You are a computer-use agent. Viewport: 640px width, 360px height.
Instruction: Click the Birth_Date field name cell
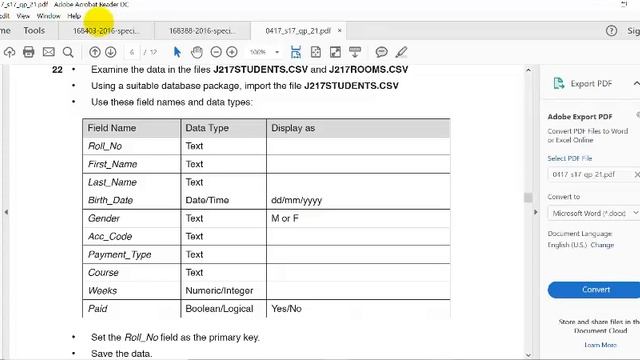(x=131, y=200)
